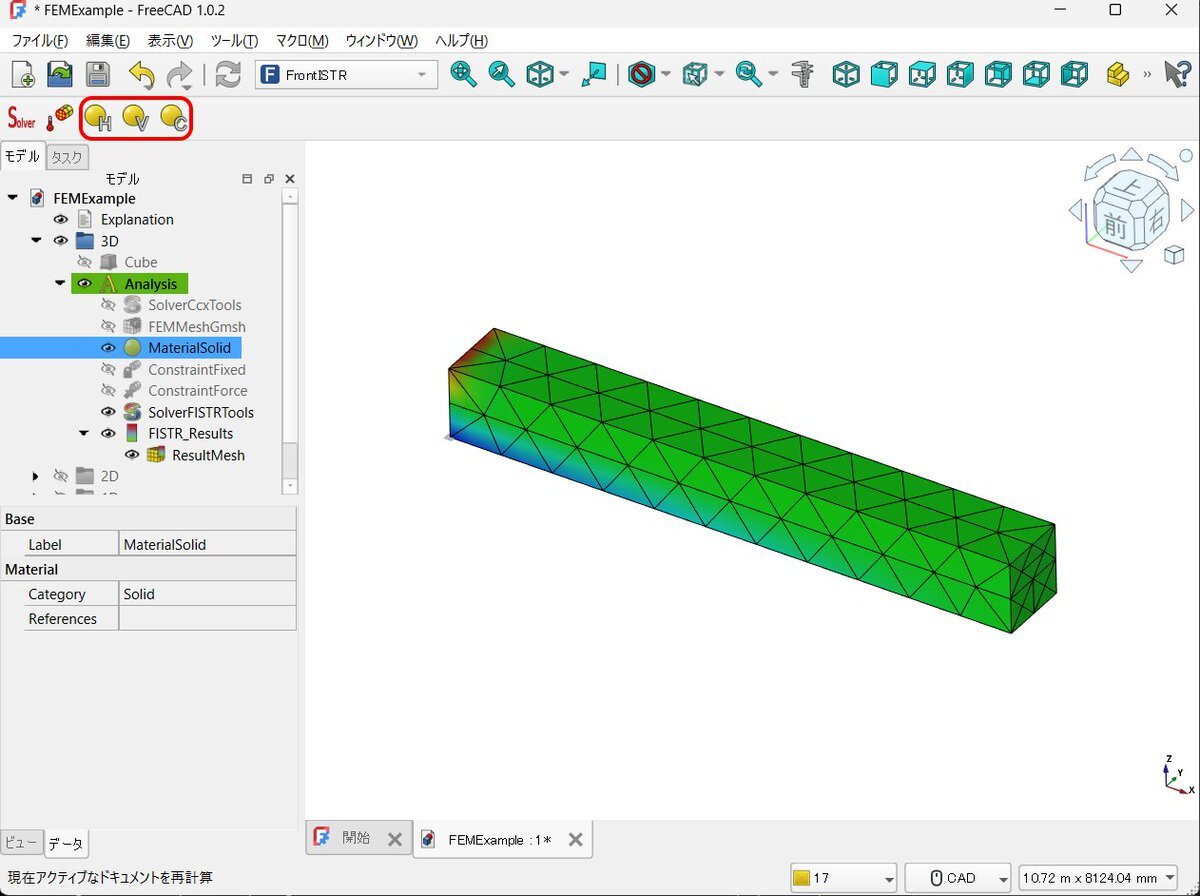Toggle visibility of ResultMesh

coord(132,455)
